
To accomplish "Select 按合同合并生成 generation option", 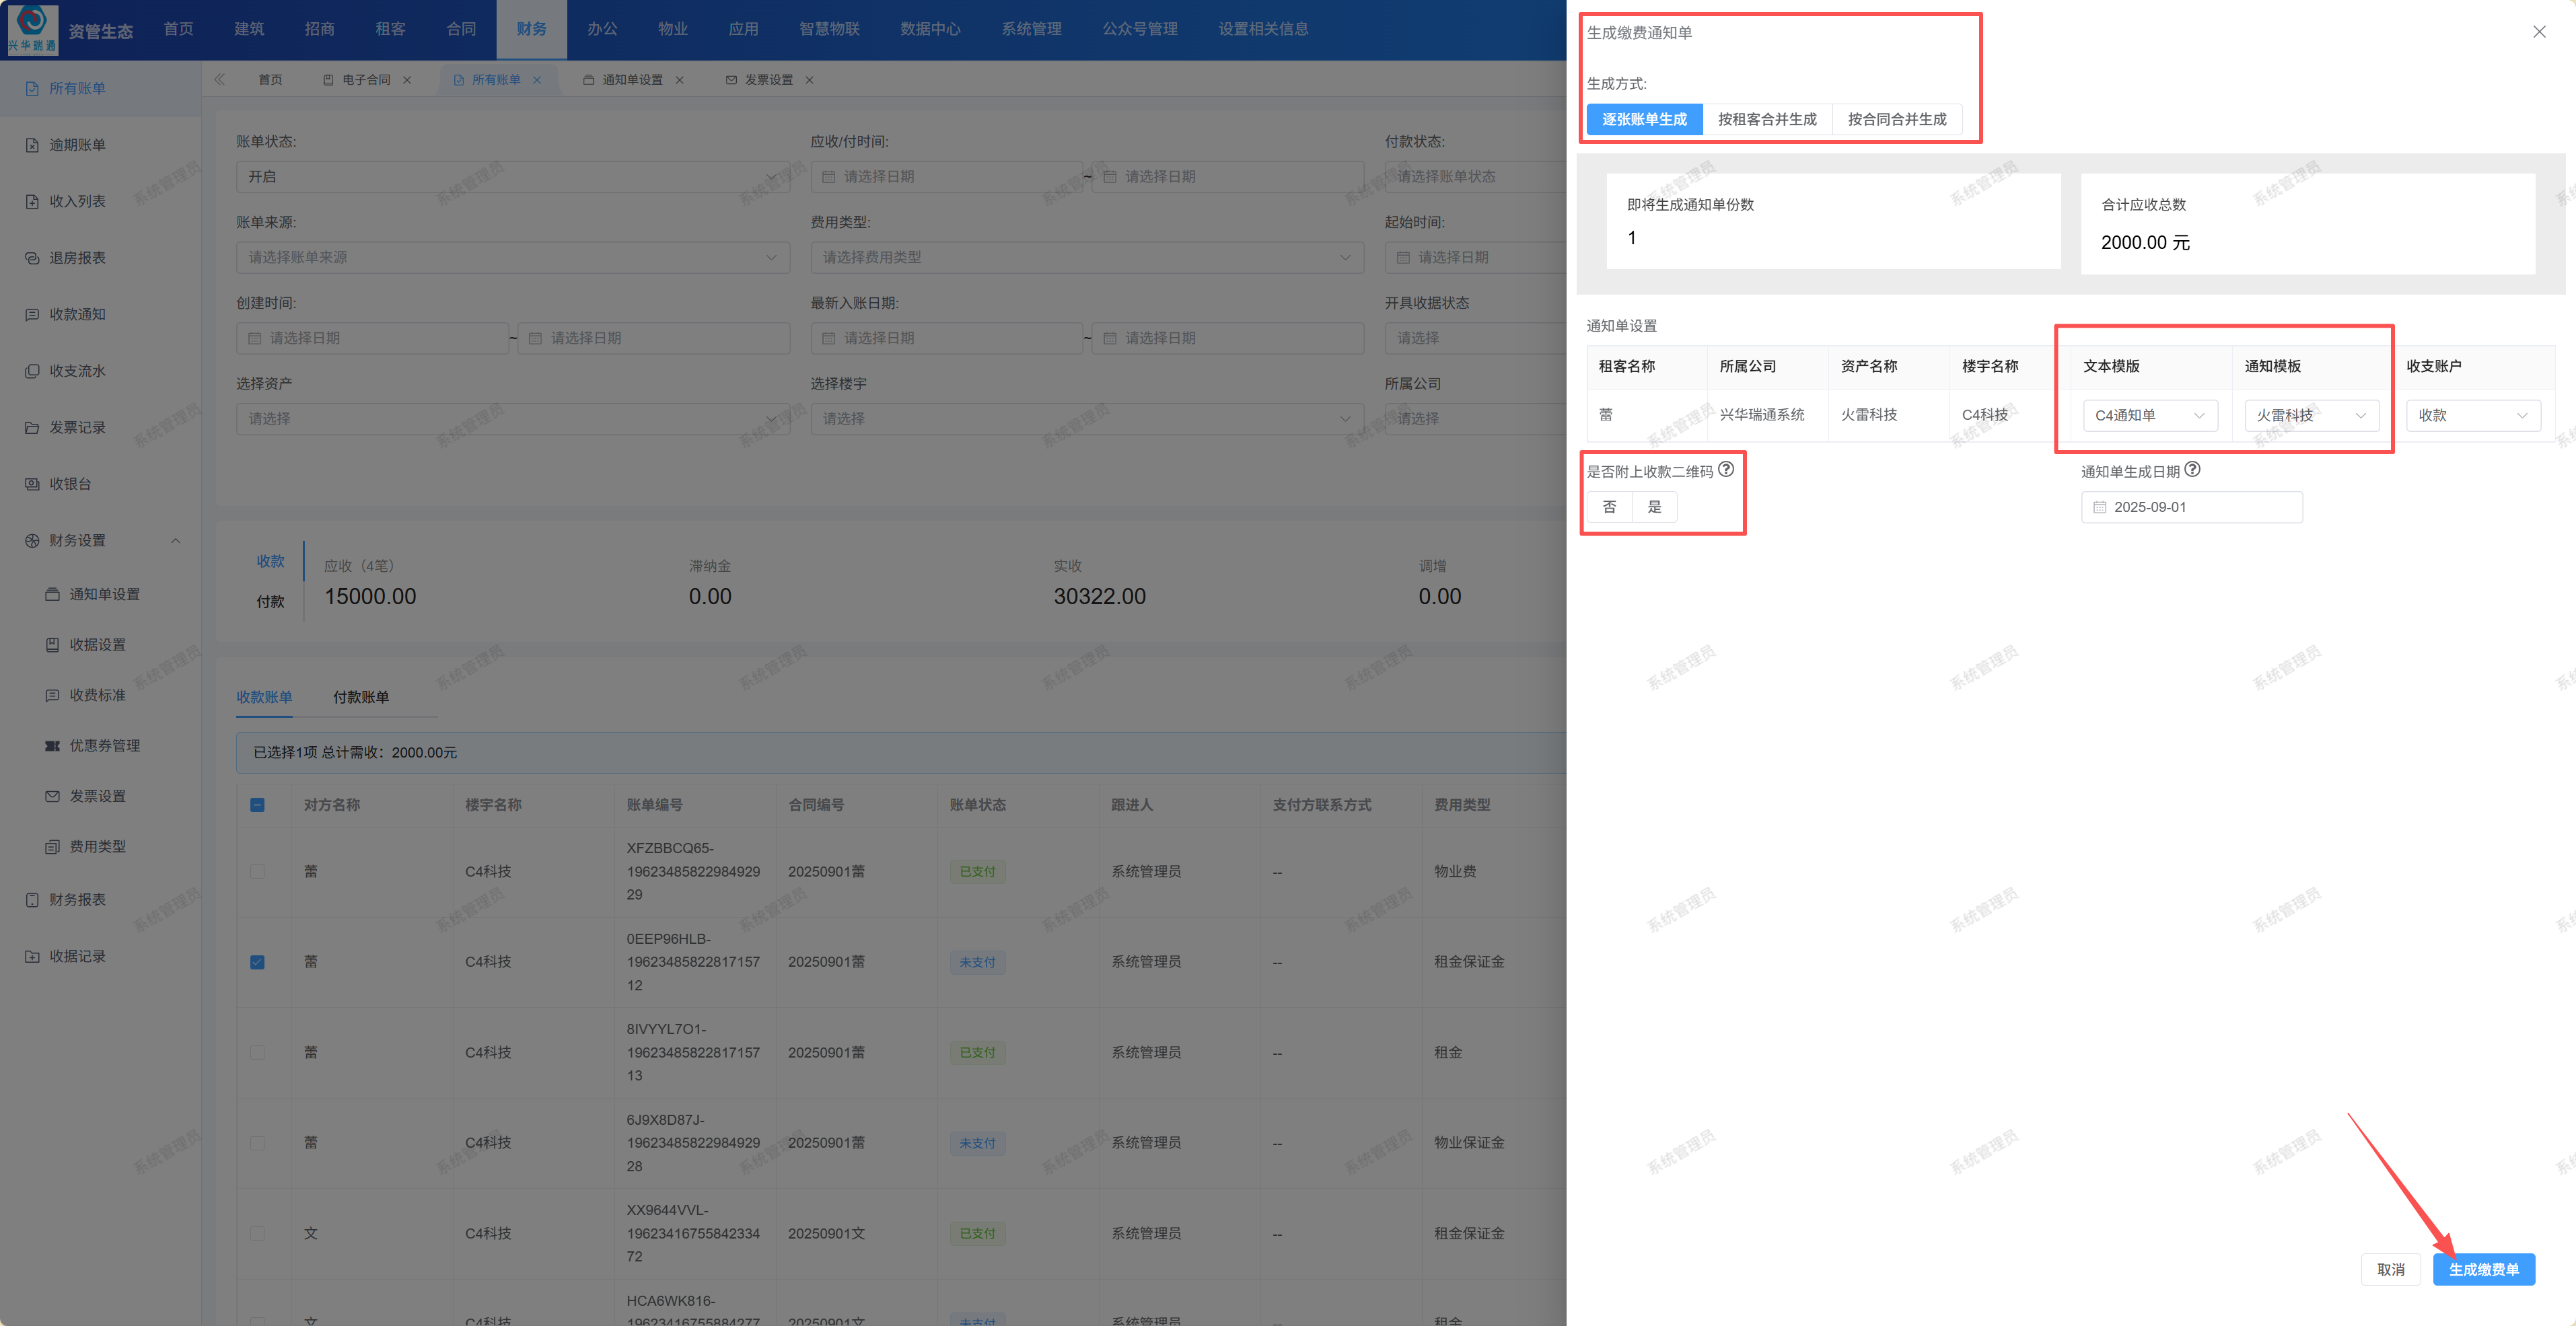I will pos(1896,119).
